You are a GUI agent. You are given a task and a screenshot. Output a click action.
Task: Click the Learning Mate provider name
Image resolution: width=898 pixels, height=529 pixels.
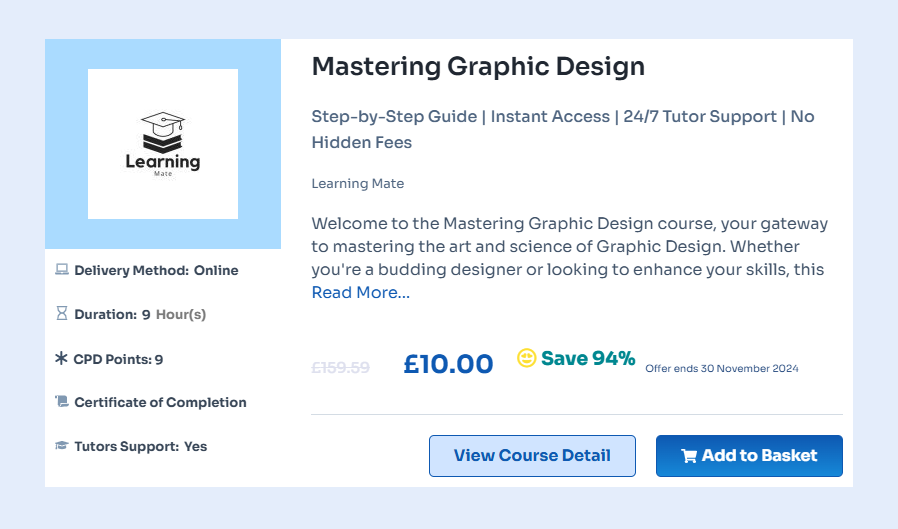(x=358, y=184)
